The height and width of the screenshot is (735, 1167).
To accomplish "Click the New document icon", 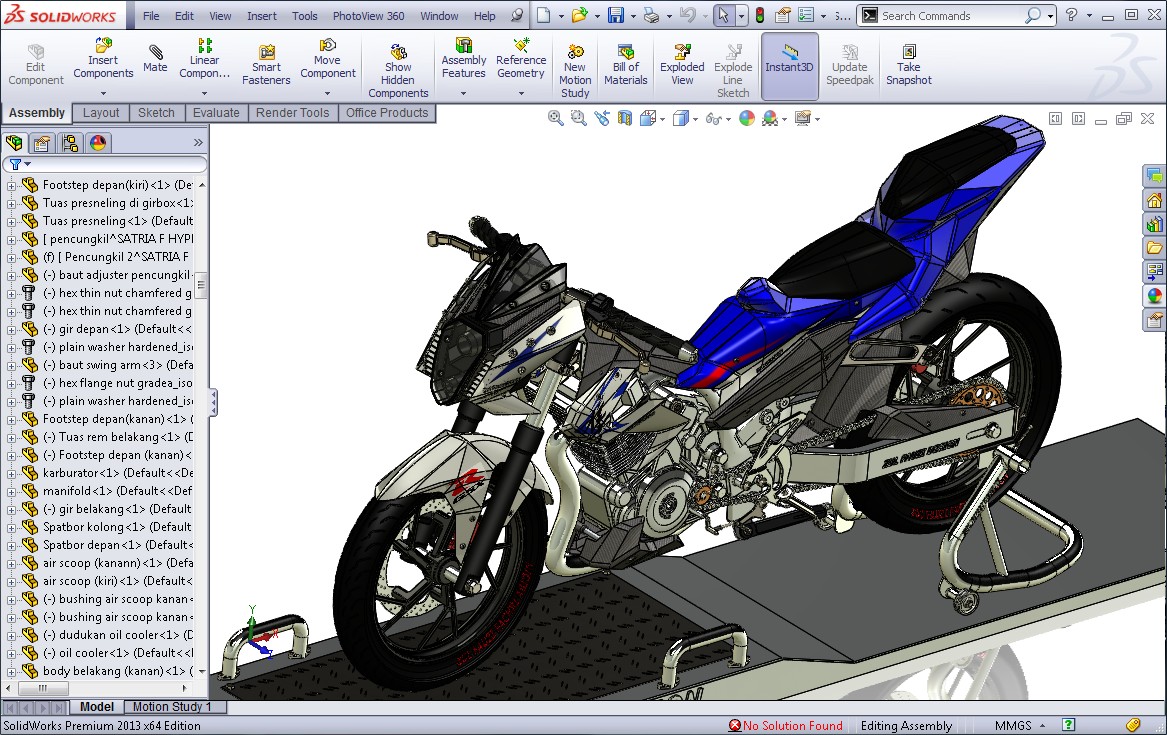I will [x=544, y=16].
